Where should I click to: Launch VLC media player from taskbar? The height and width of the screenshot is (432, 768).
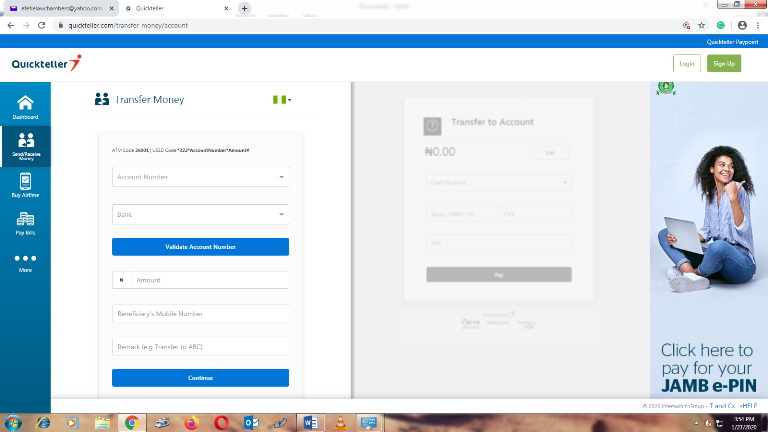point(341,422)
